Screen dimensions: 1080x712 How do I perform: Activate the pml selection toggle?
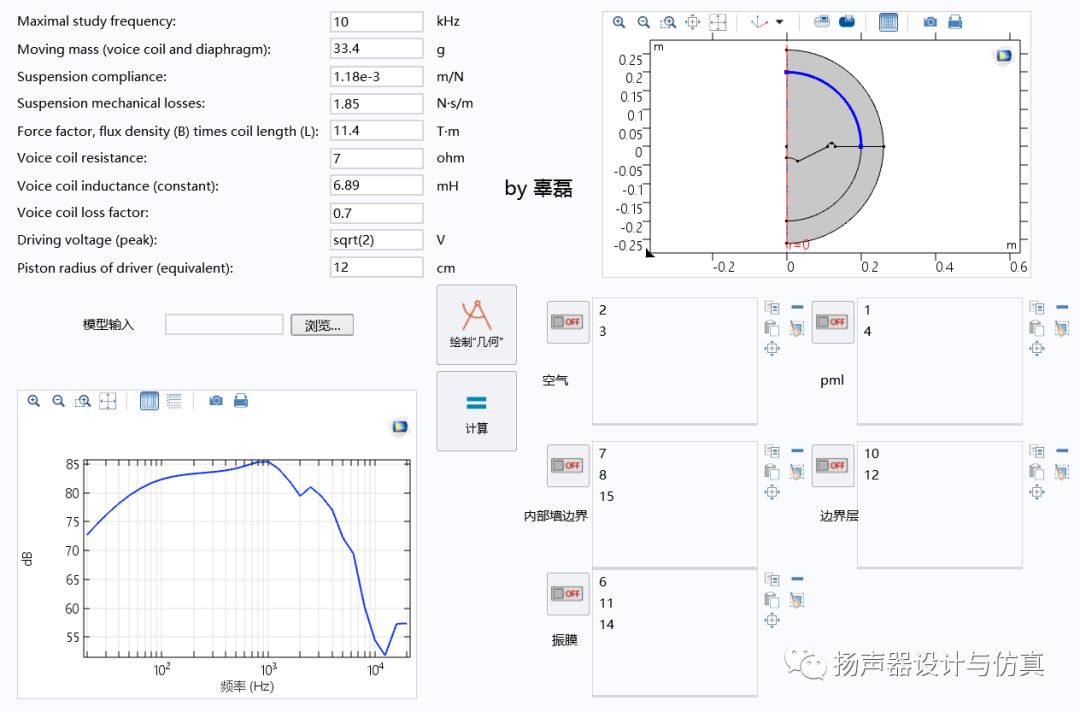coord(832,322)
